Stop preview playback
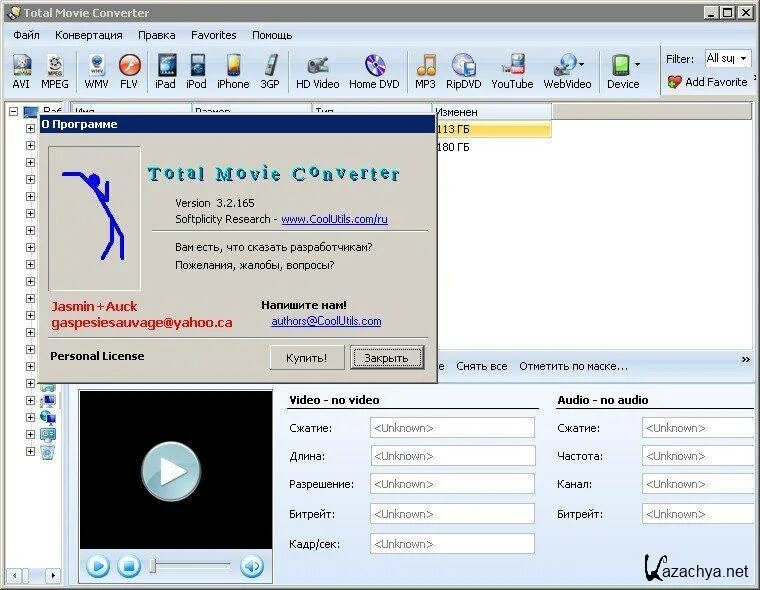Image resolution: width=760 pixels, height=590 pixels. 129,566
